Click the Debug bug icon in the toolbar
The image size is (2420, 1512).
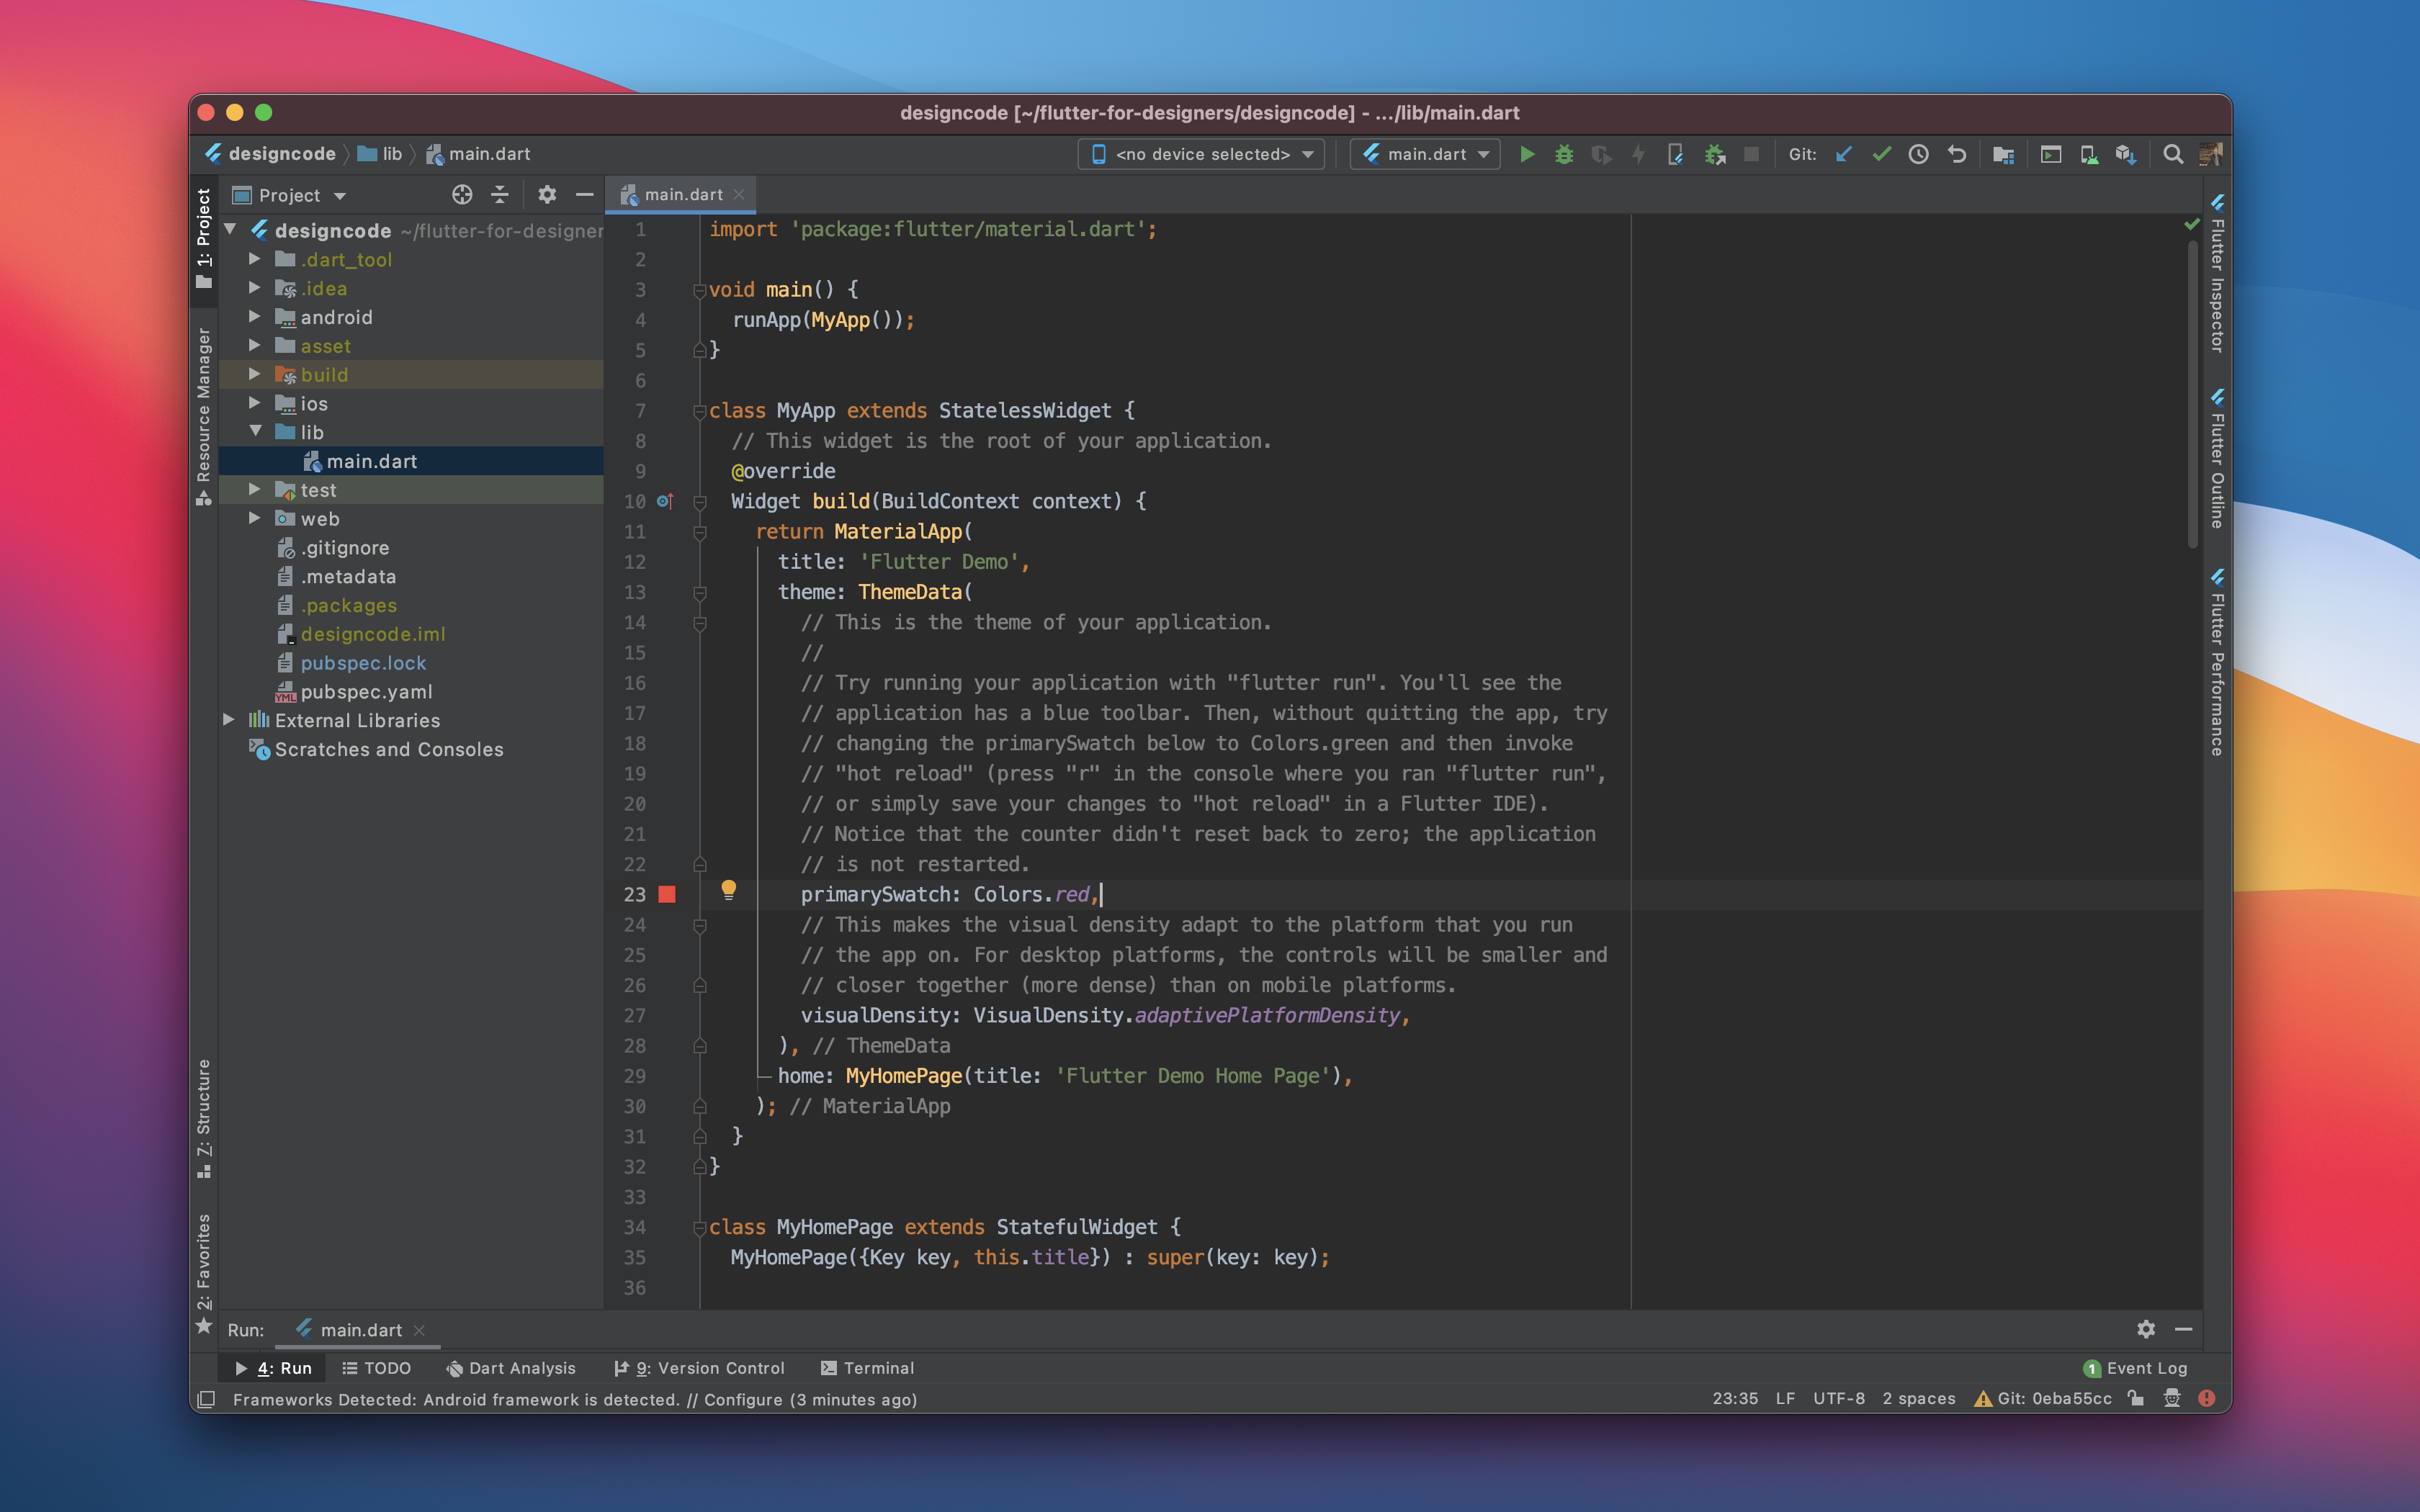tap(1564, 154)
